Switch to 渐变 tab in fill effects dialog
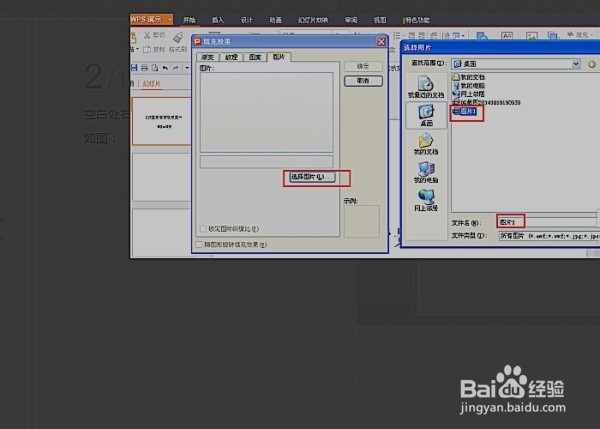 pyautogui.click(x=207, y=57)
